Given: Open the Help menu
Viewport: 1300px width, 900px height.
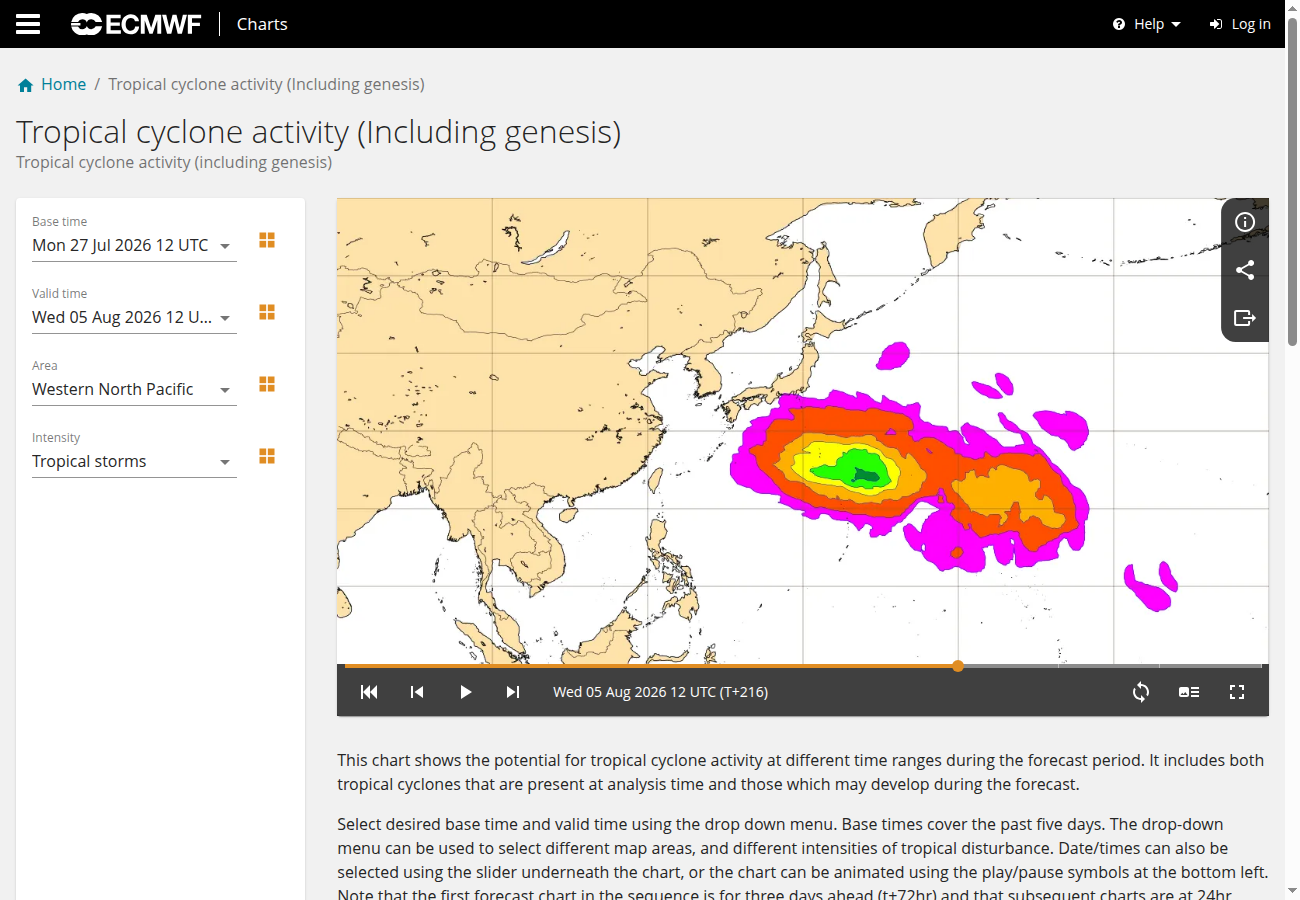Looking at the screenshot, I should point(1147,24).
